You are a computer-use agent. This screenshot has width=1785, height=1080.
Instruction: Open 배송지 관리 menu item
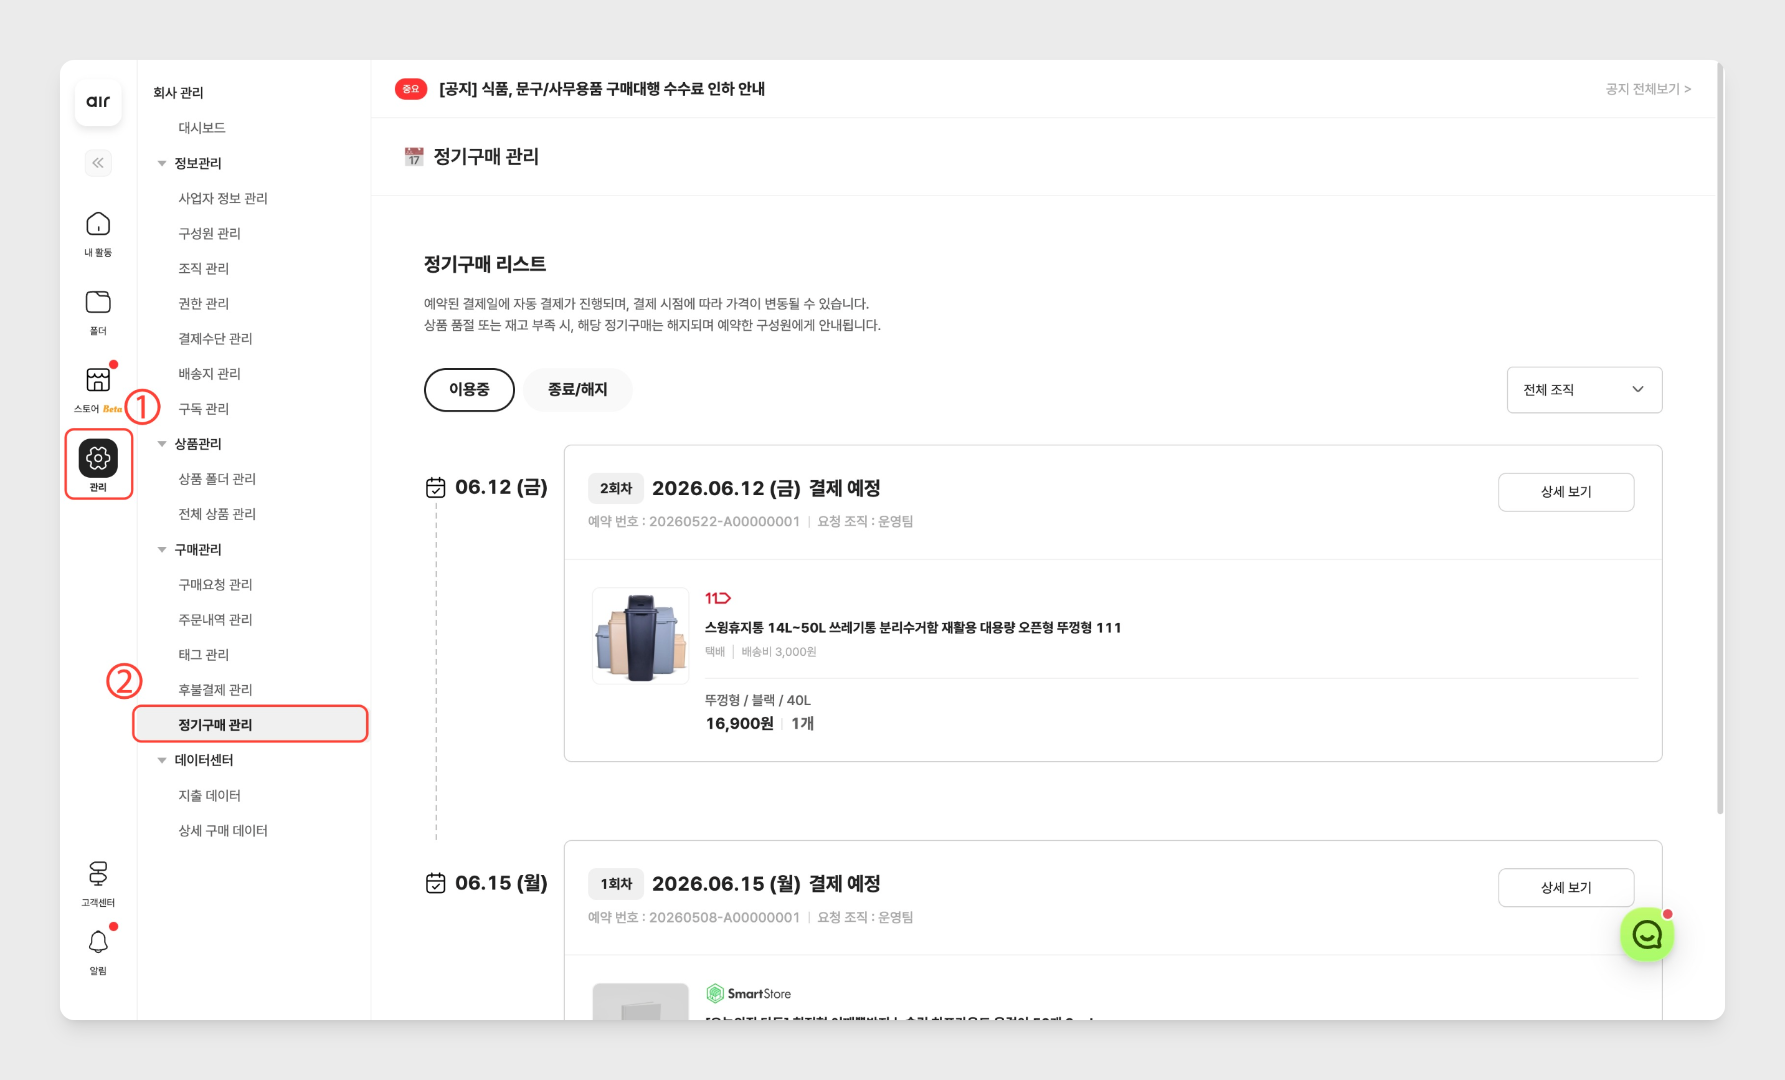point(210,373)
